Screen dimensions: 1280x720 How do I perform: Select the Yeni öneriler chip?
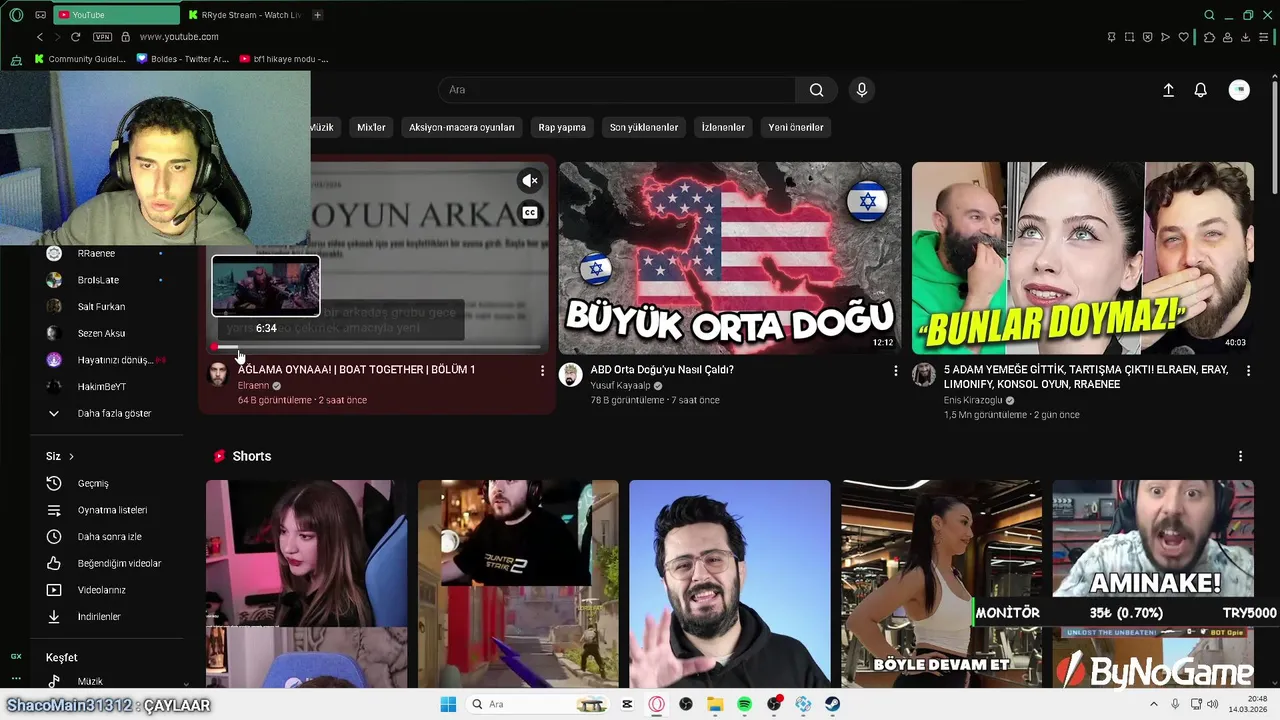796,127
